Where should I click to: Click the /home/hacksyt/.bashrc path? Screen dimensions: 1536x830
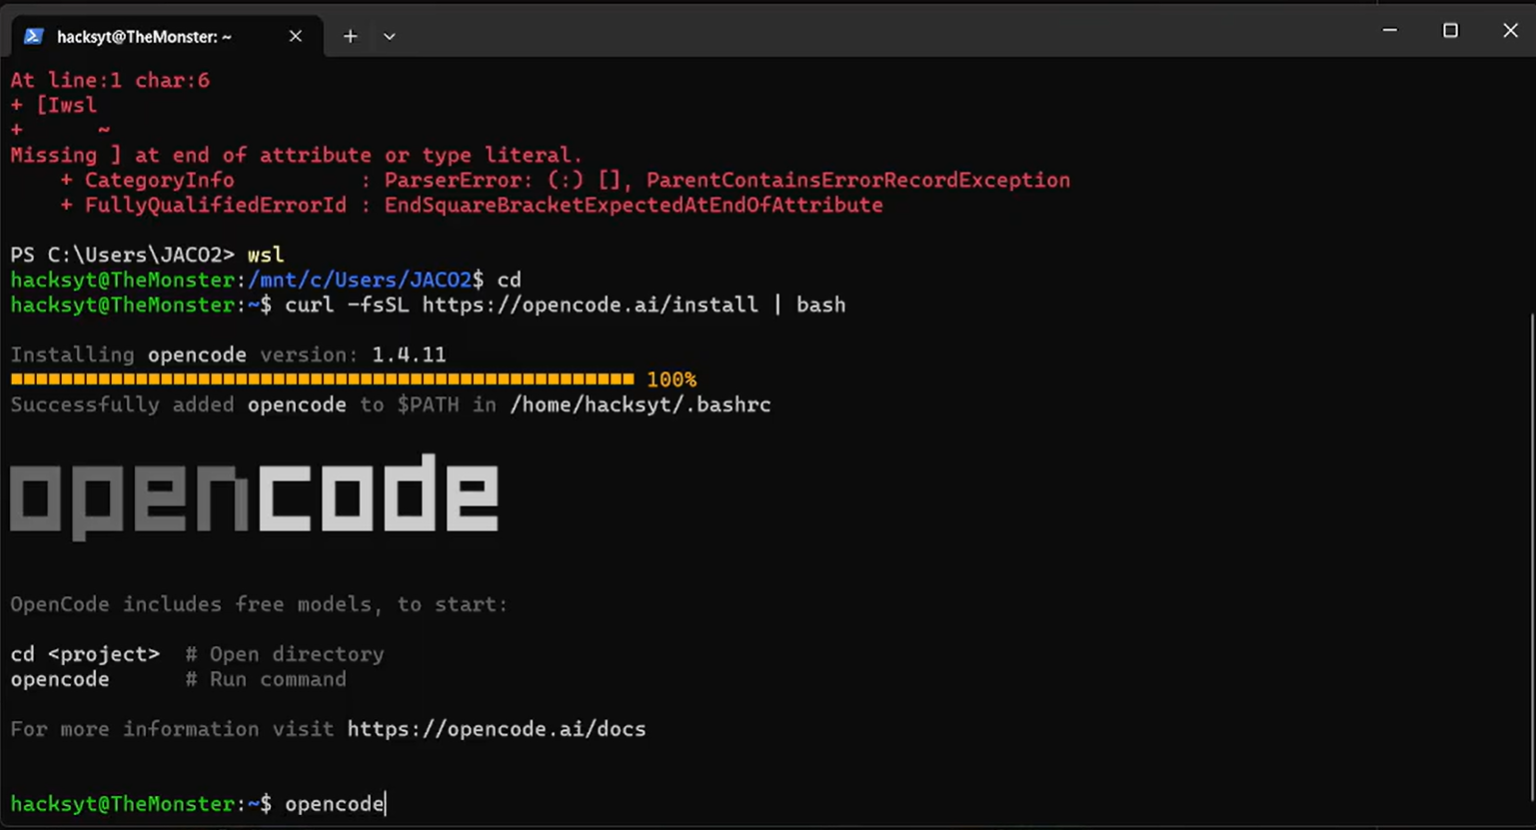pyautogui.click(x=640, y=405)
